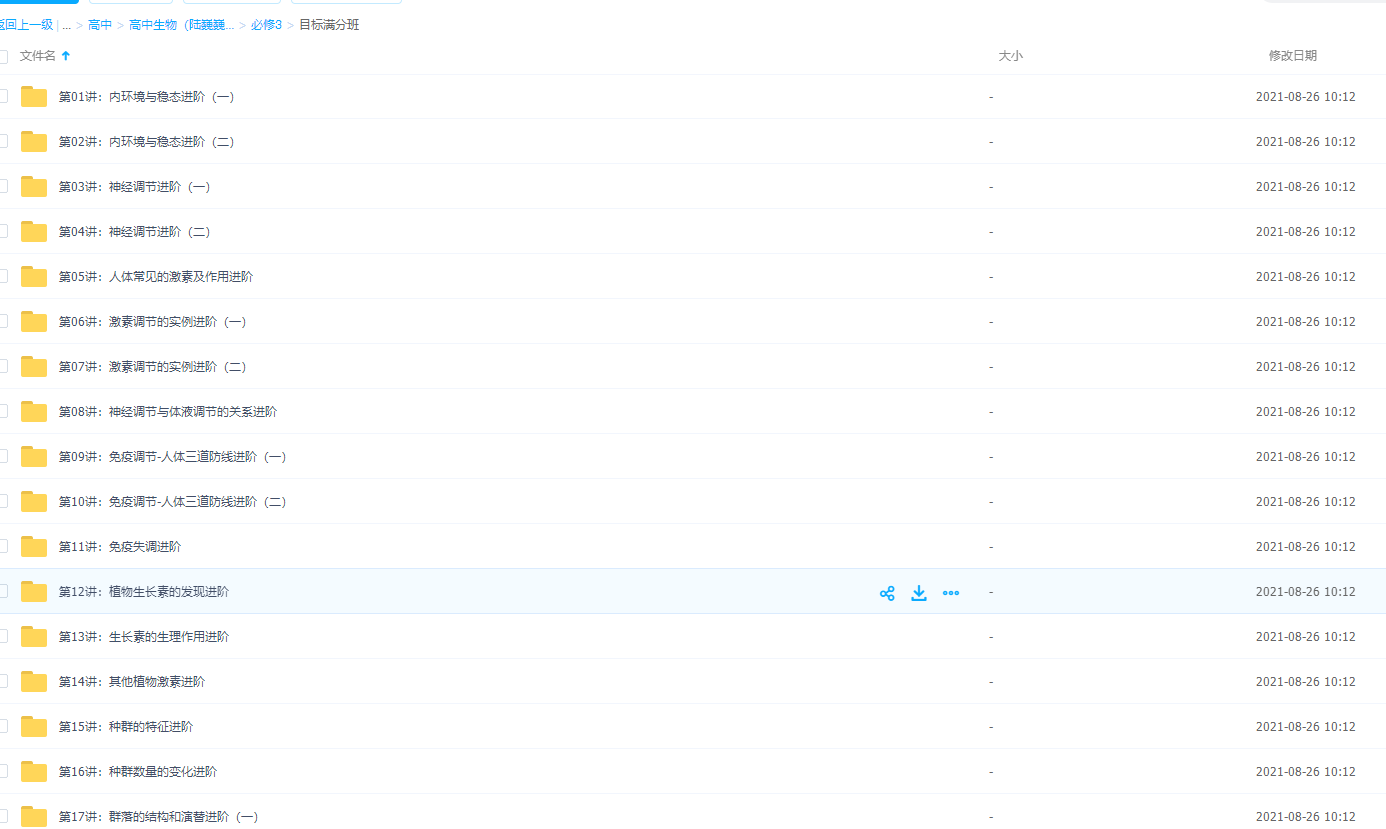The height and width of the screenshot is (829, 1386).
Task: Click the share icon on the 第12讲 row
Action: point(887,593)
